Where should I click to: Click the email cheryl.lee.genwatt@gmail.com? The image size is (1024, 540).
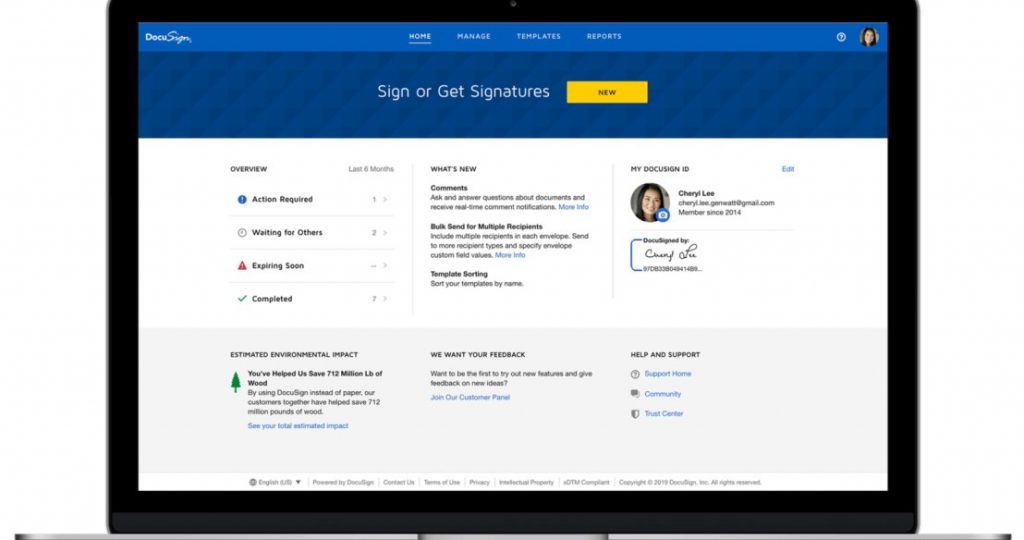tap(726, 203)
